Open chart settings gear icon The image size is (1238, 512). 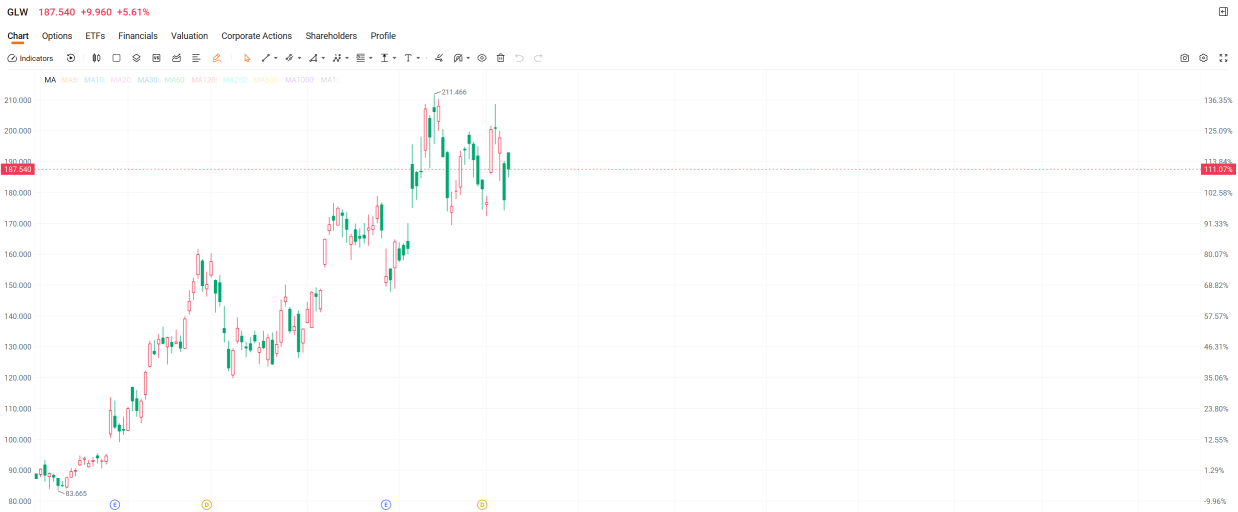pos(1204,58)
